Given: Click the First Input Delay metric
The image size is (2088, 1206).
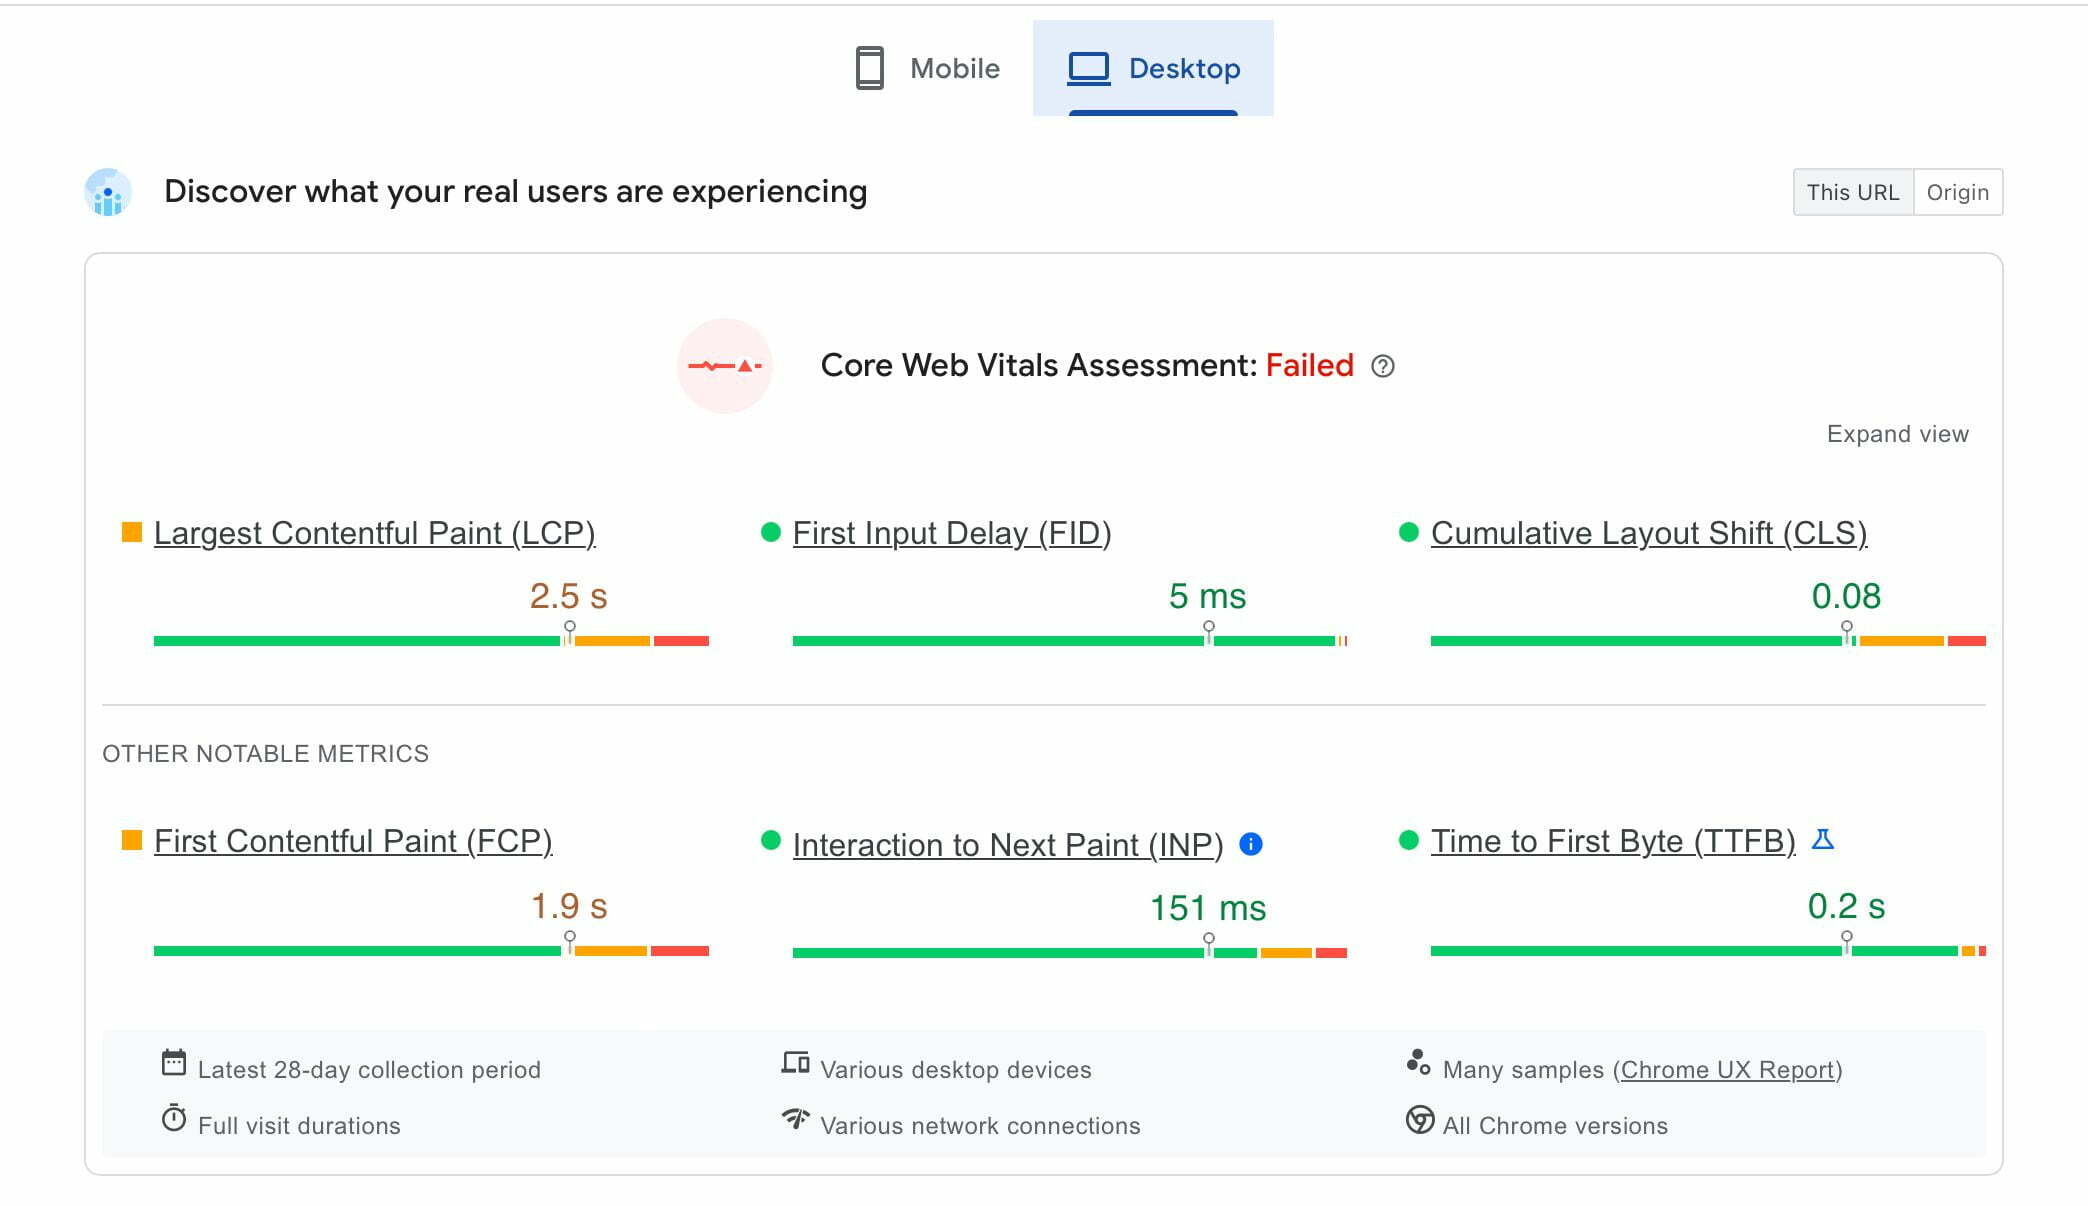Looking at the screenshot, I should (950, 533).
